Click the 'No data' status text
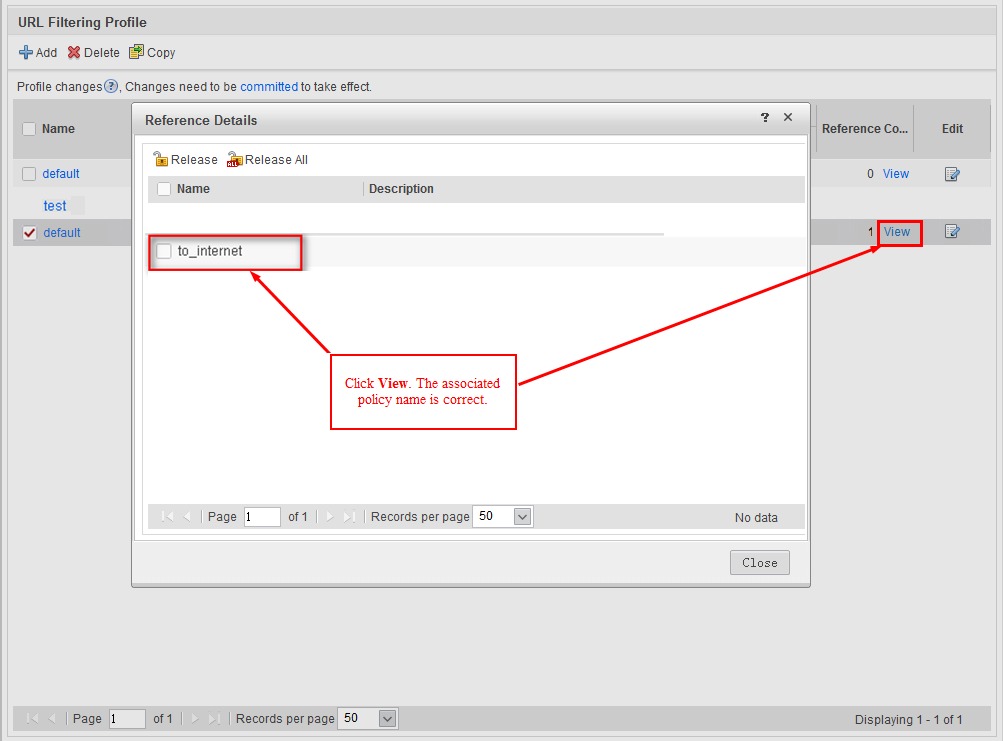1003x741 pixels. point(756,518)
